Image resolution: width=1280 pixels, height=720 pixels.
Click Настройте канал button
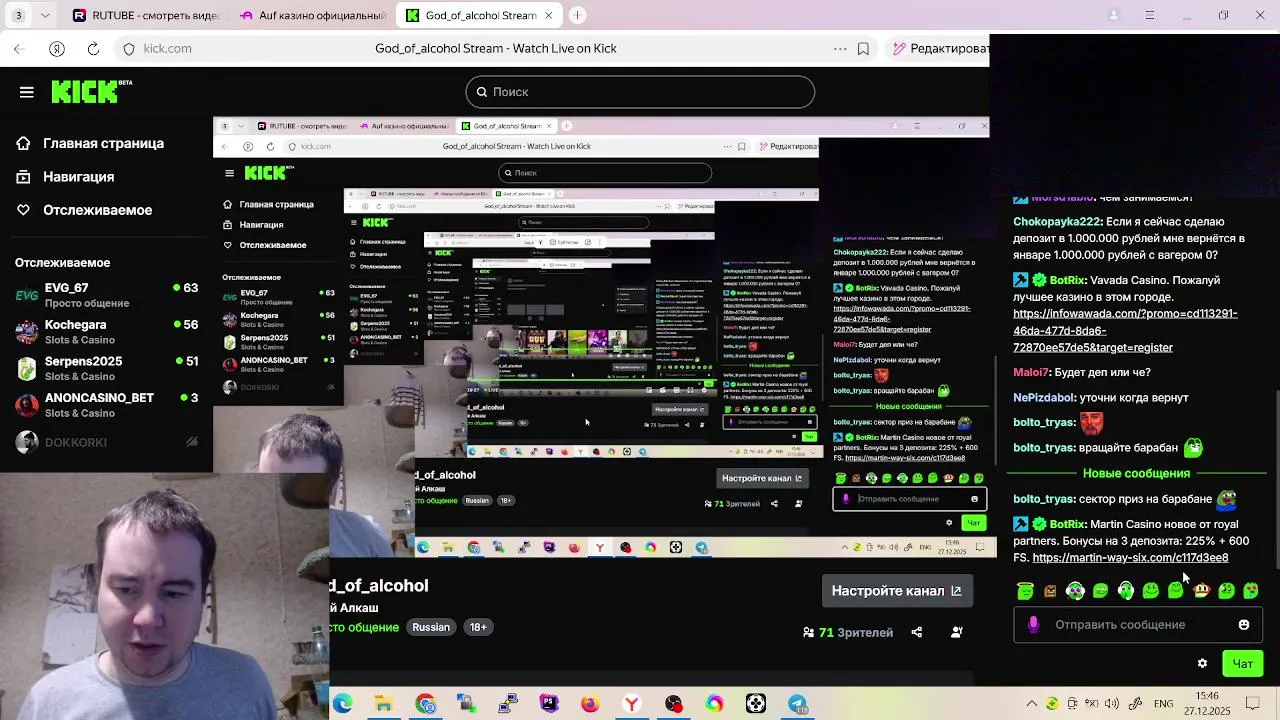pyautogui.click(x=896, y=591)
